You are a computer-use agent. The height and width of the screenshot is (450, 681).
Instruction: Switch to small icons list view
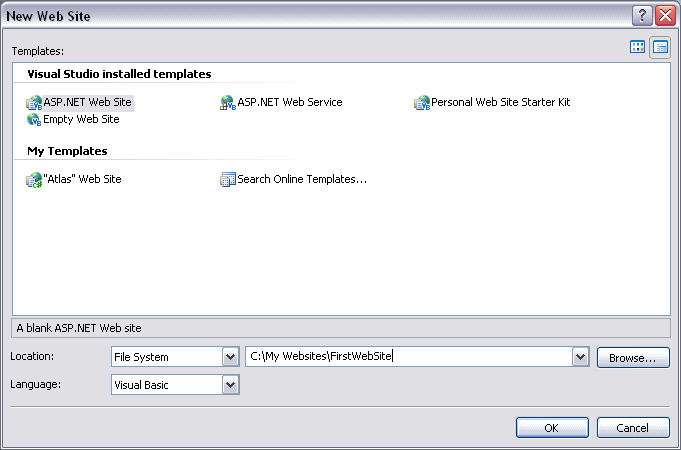660,47
